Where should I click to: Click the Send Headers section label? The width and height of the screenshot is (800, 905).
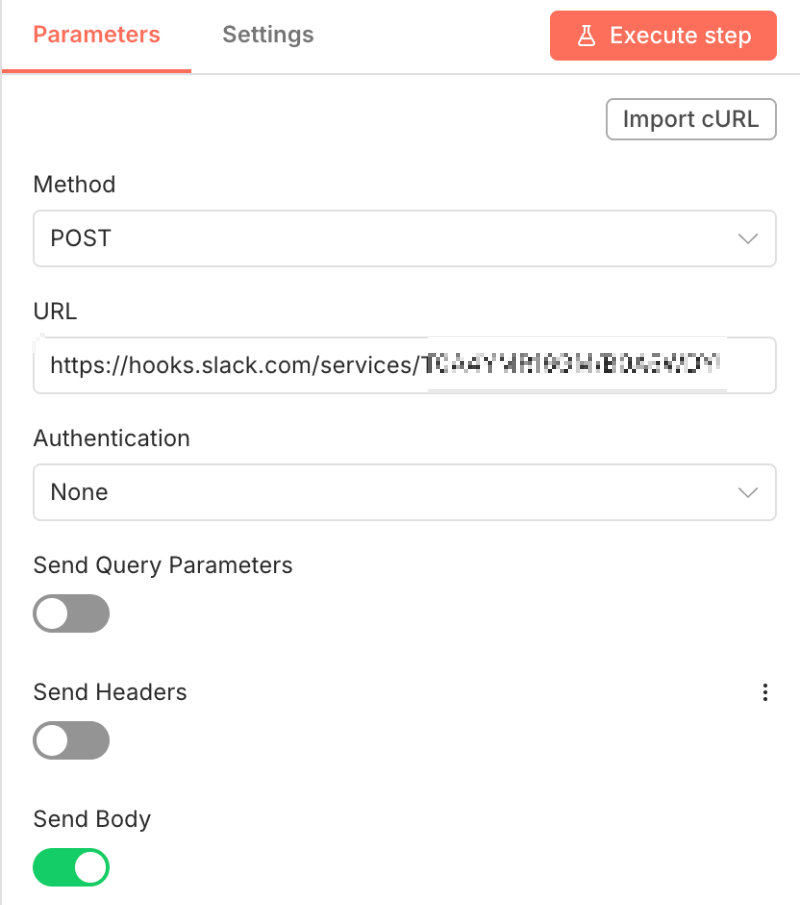pyautogui.click(x=110, y=692)
